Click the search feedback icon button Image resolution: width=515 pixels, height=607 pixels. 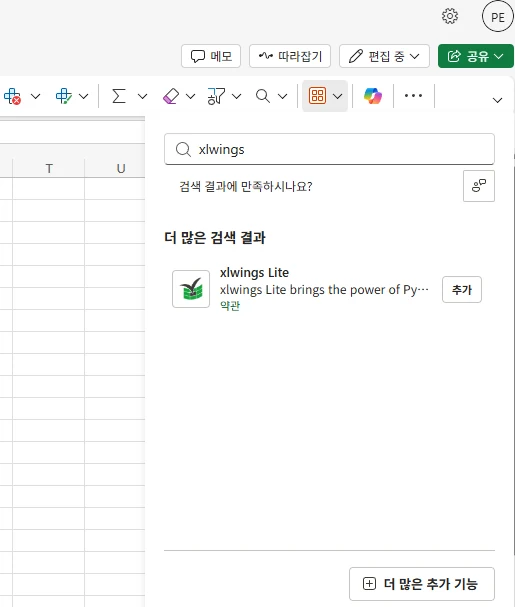tap(479, 186)
